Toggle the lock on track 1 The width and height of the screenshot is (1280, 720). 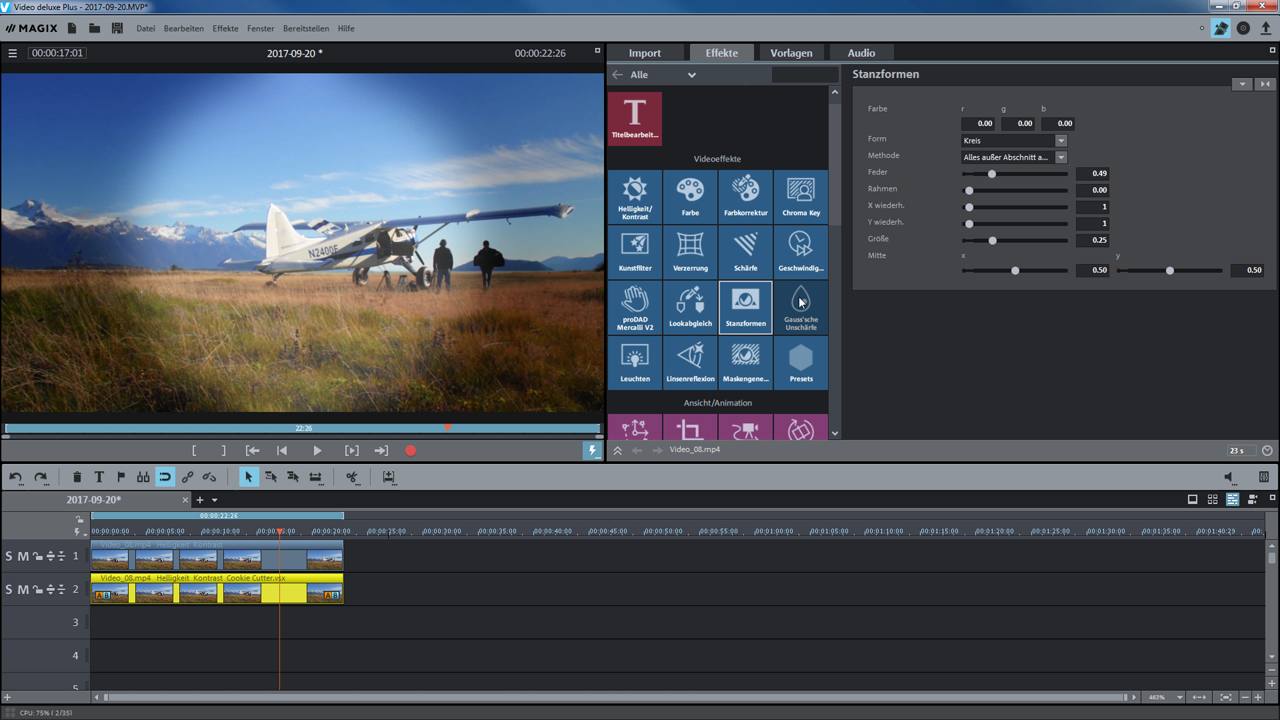coord(37,556)
